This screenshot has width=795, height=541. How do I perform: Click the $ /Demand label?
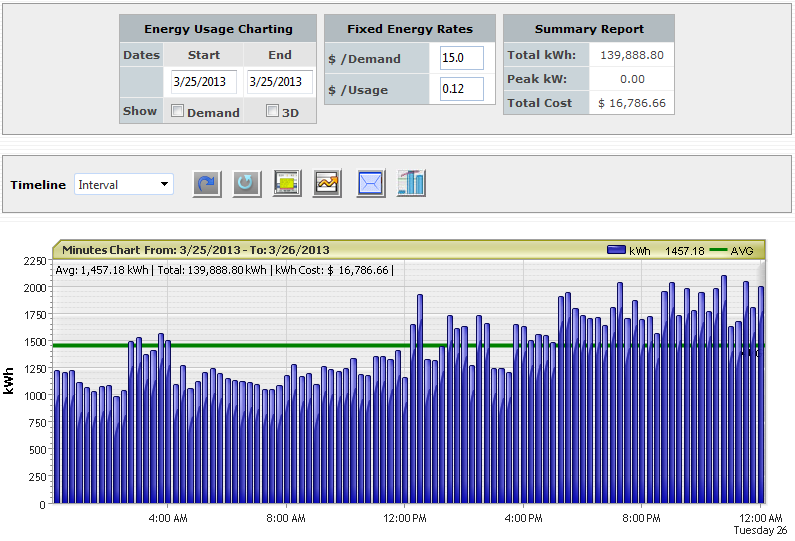tap(364, 59)
